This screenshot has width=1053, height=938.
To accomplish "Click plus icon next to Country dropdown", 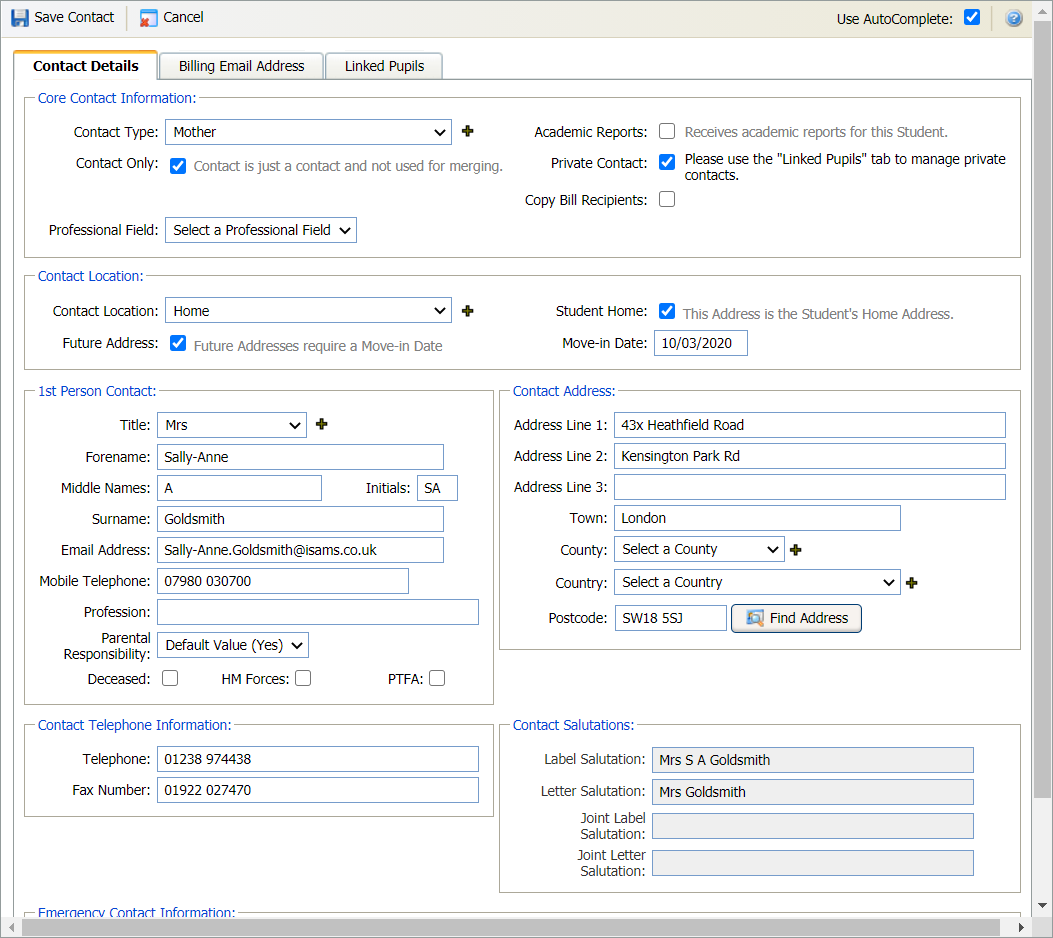I will (912, 582).
